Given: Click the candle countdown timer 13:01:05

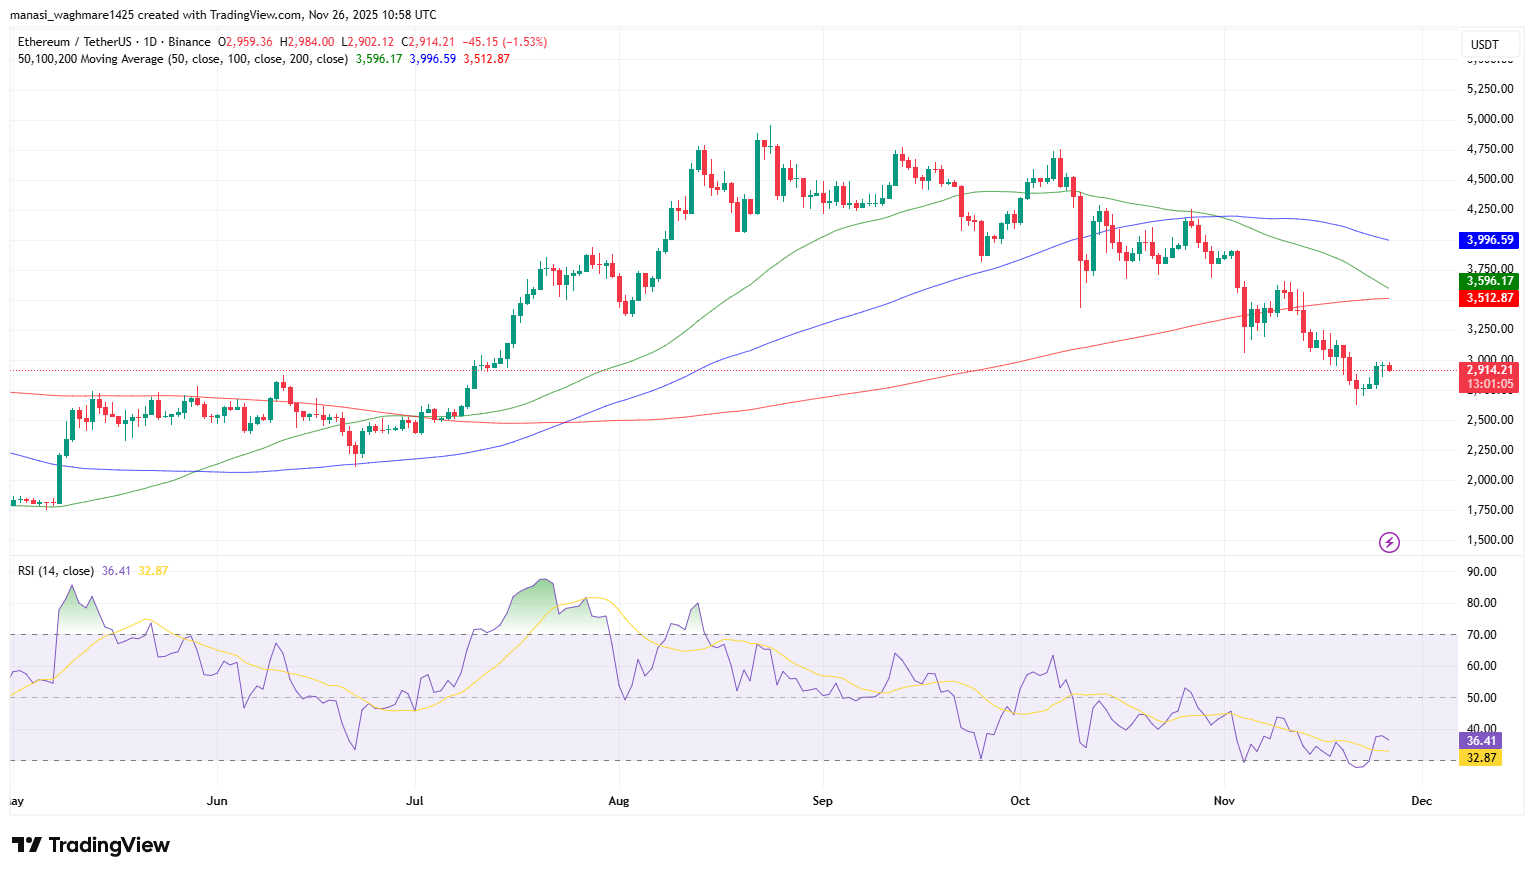Looking at the screenshot, I should coord(1489,383).
